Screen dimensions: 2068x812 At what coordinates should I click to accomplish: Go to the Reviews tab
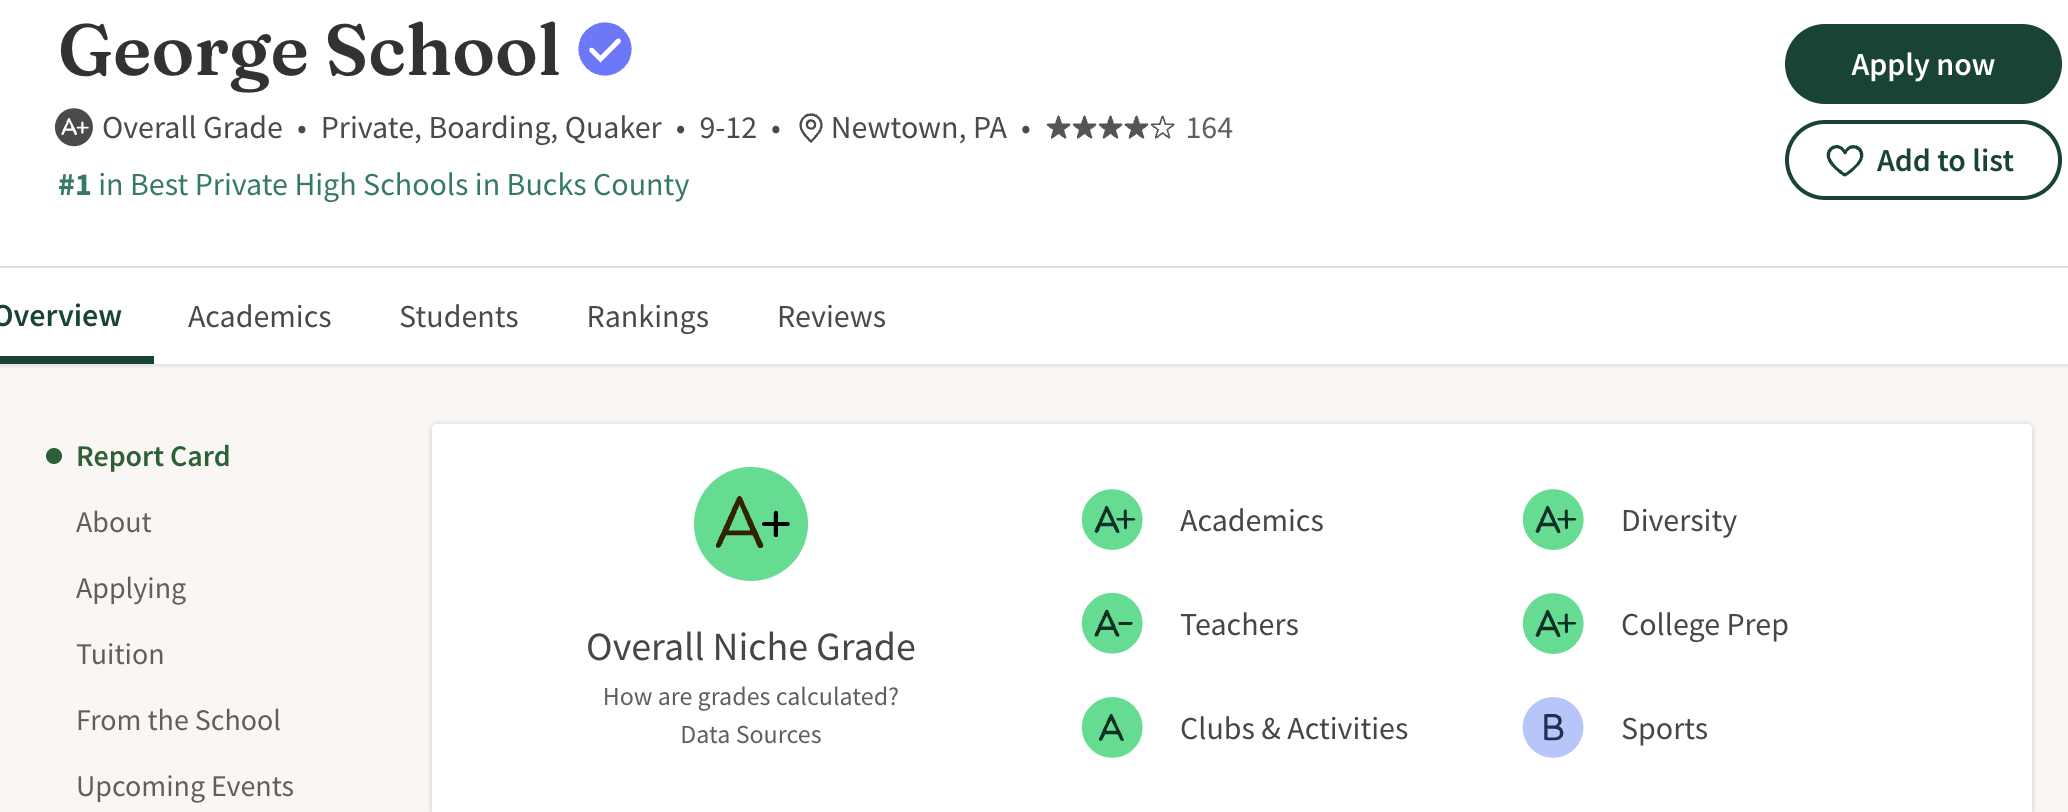pyautogui.click(x=831, y=317)
